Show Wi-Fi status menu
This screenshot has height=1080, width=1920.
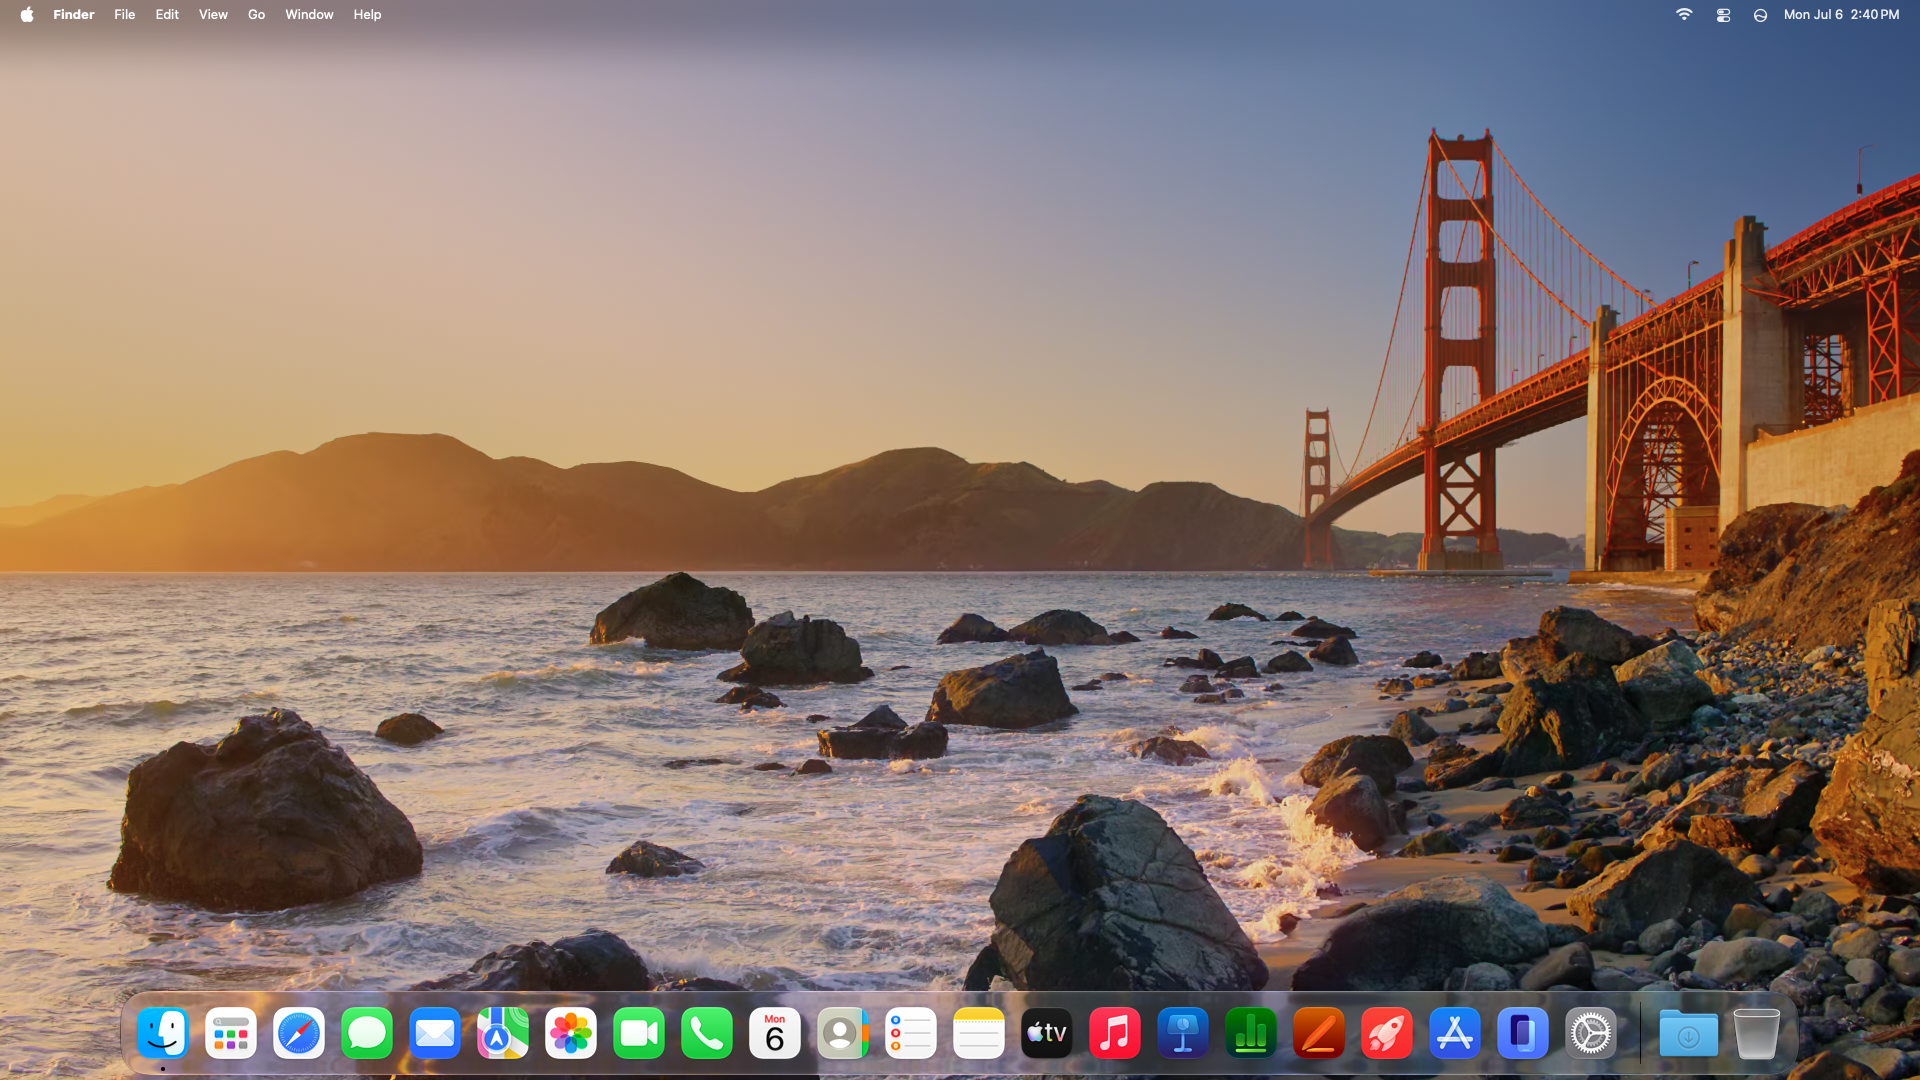[x=1684, y=14]
